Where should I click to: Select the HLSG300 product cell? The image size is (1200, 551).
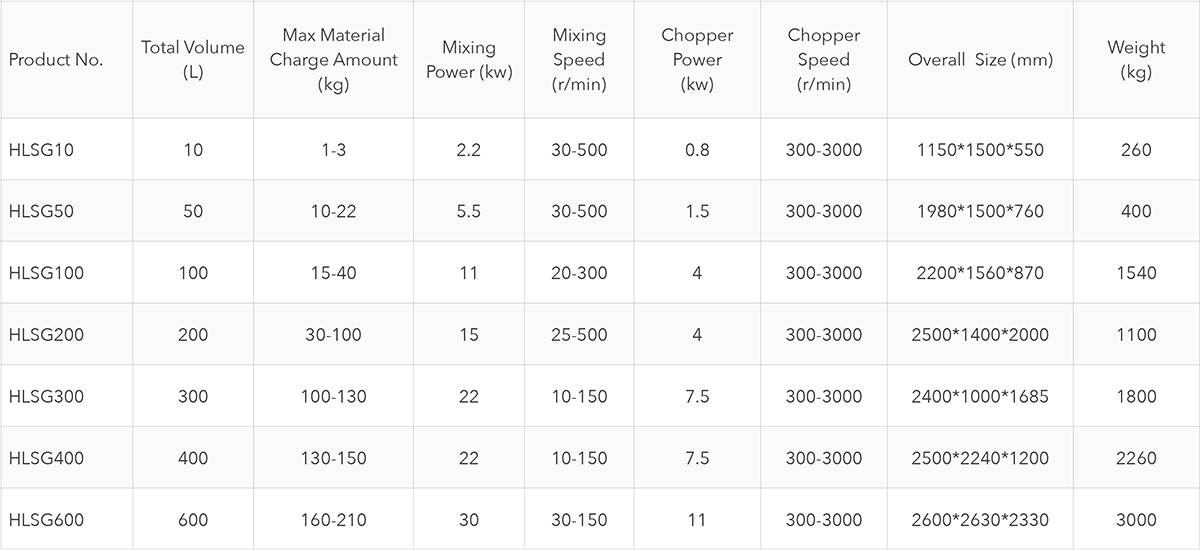coord(46,396)
